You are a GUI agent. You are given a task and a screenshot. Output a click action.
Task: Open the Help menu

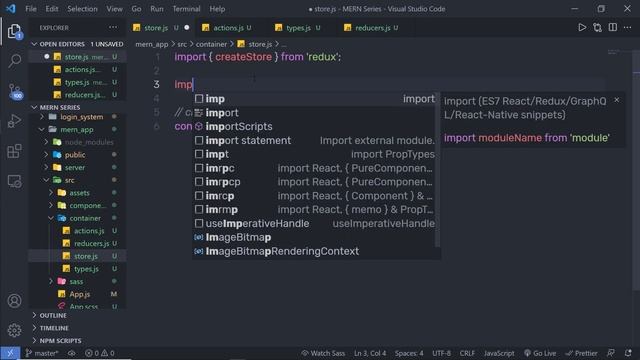click(x=217, y=9)
